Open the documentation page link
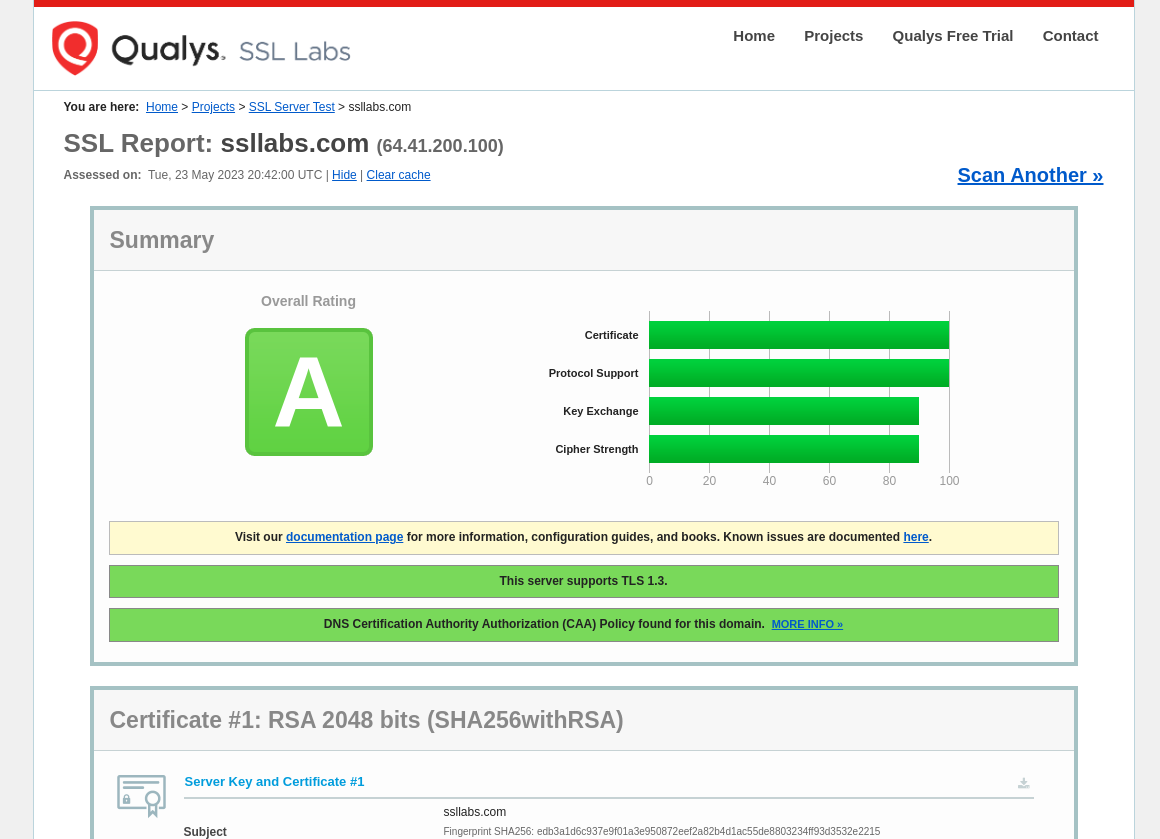The image size is (1160, 839). tap(344, 536)
